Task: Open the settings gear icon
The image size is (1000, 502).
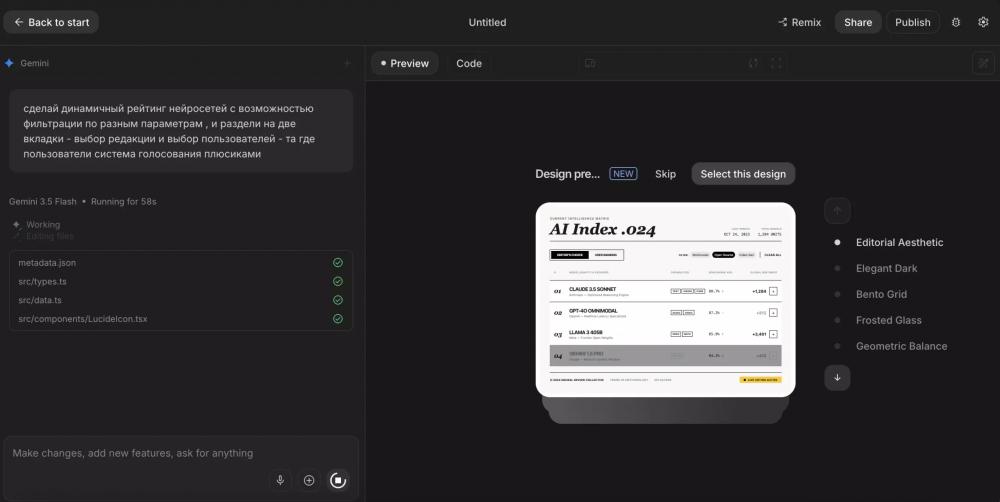Action: [983, 22]
